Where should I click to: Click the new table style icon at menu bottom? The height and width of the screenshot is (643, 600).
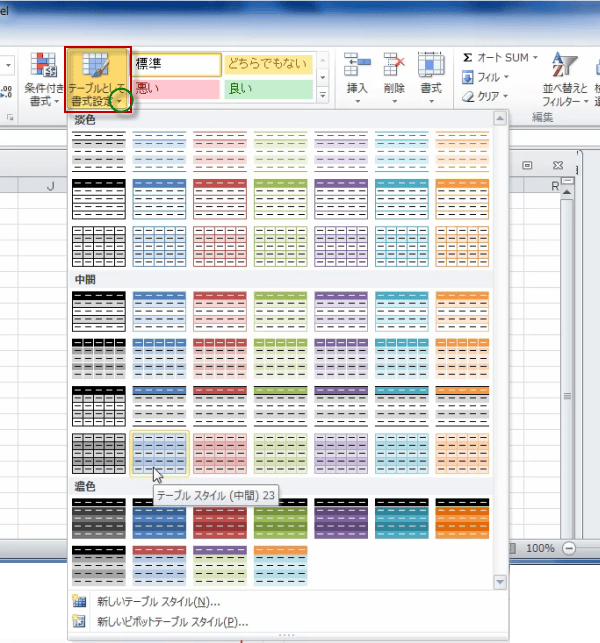point(79,601)
